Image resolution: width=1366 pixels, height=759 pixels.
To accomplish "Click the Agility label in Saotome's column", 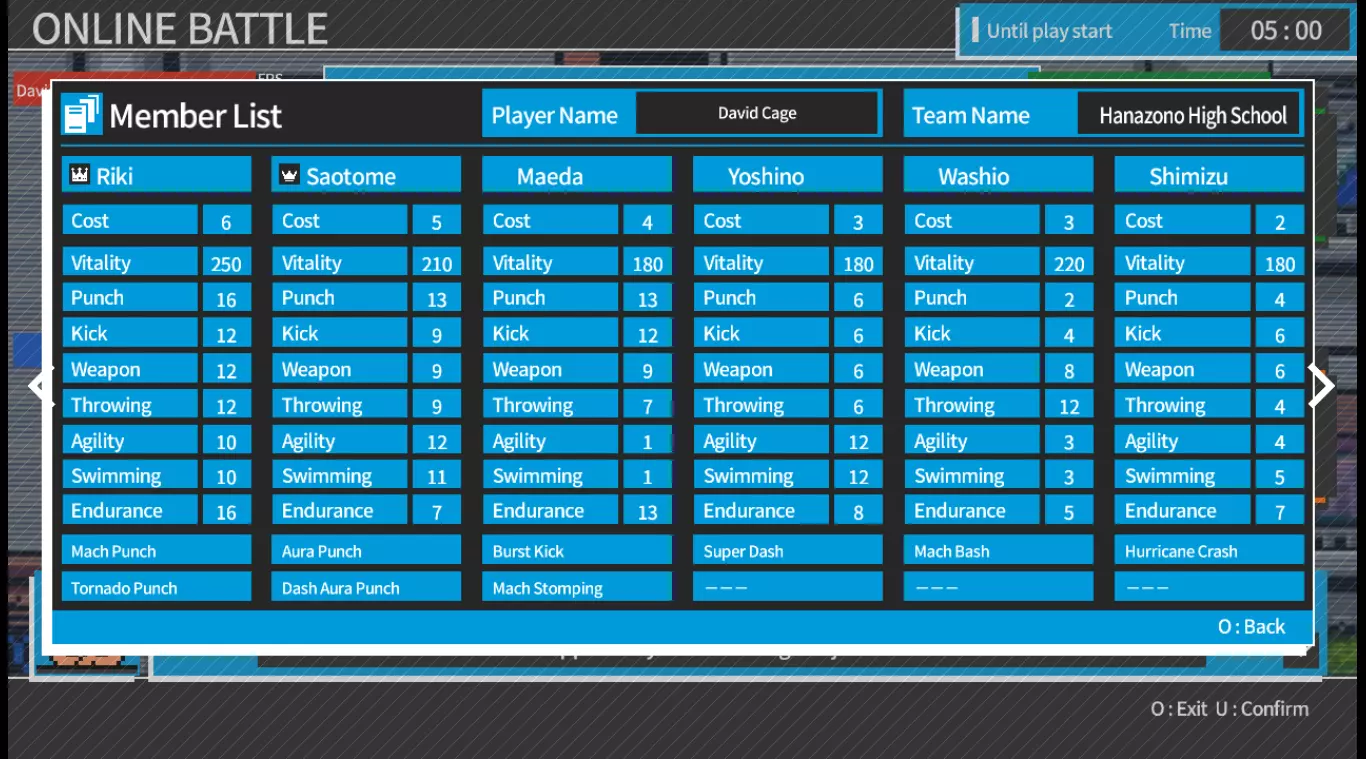I will coord(340,441).
